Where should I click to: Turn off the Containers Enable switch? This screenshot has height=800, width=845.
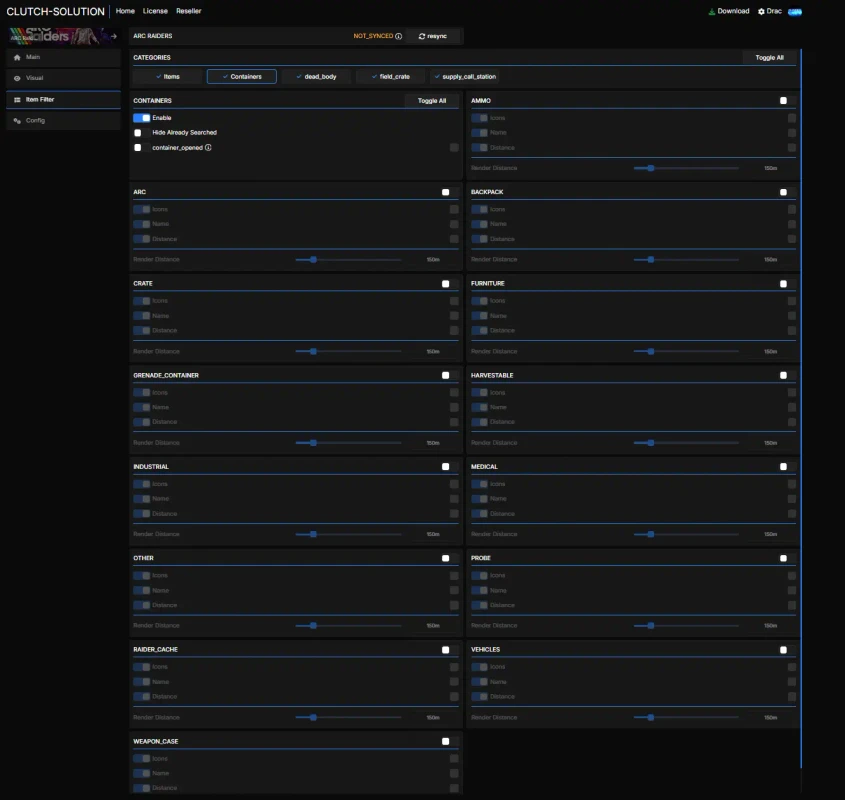(142, 118)
